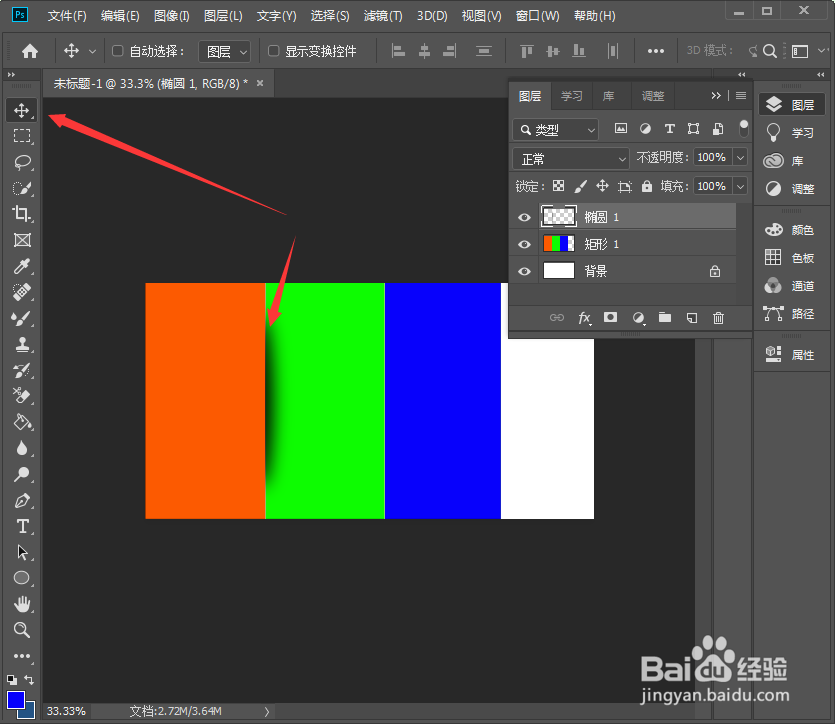The image size is (835, 724).
Task: Select the Quick Selection tool
Action: coord(21,188)
